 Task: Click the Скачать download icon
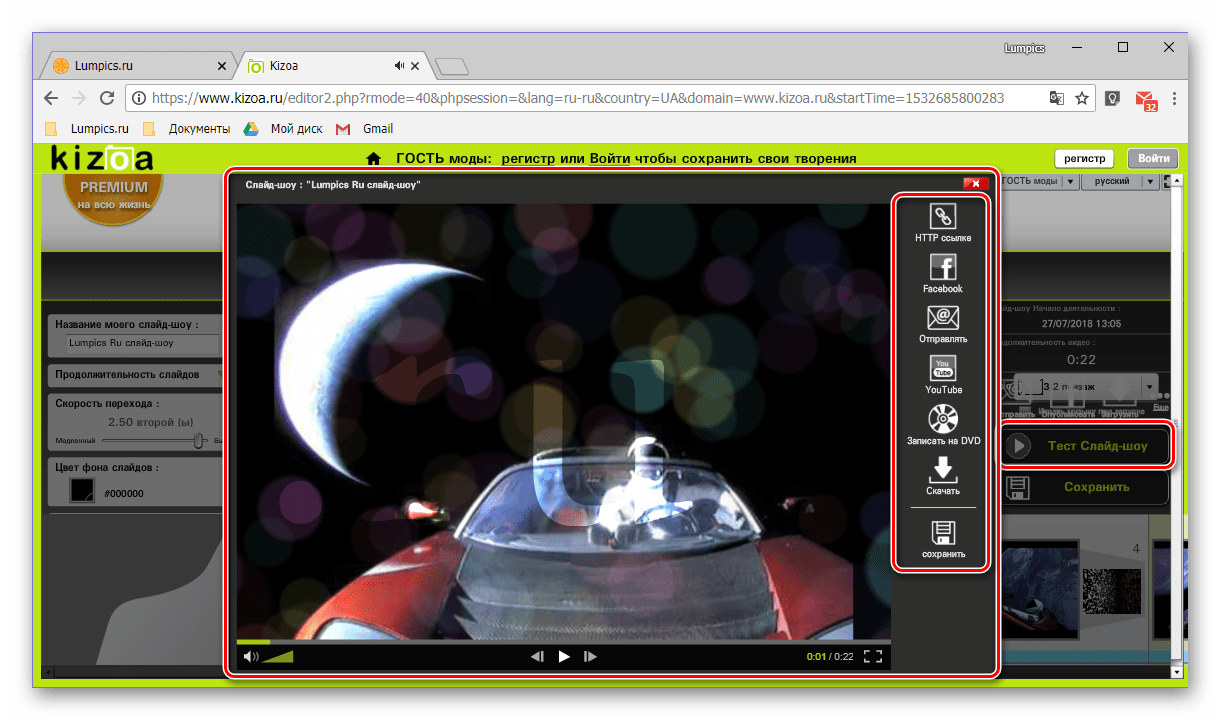[942, 469]
